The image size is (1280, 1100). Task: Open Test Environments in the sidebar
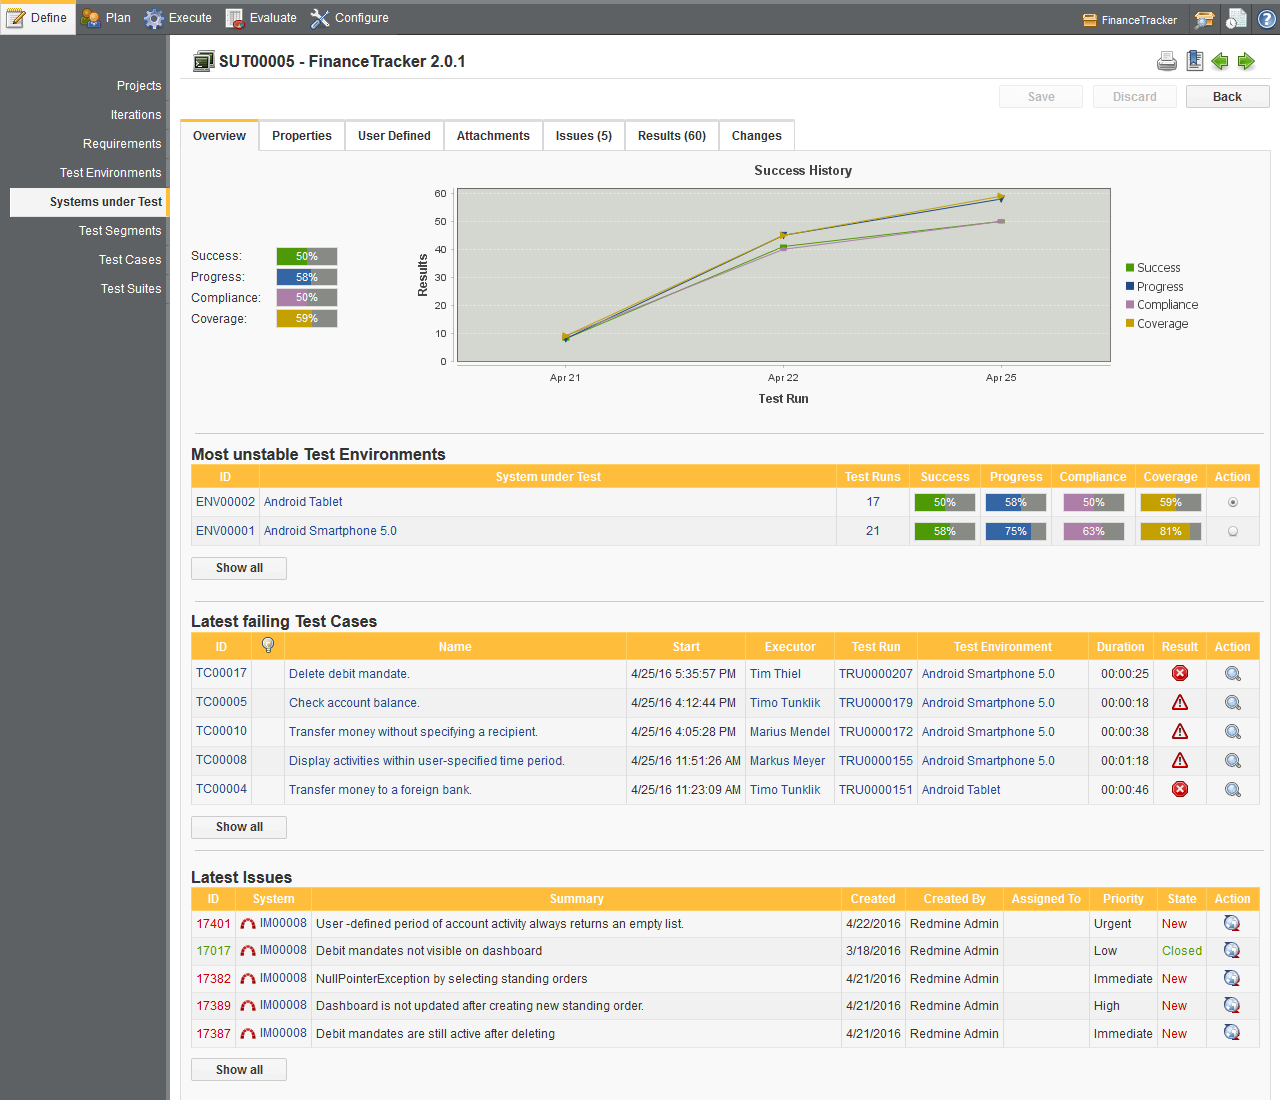coord(110,173)
